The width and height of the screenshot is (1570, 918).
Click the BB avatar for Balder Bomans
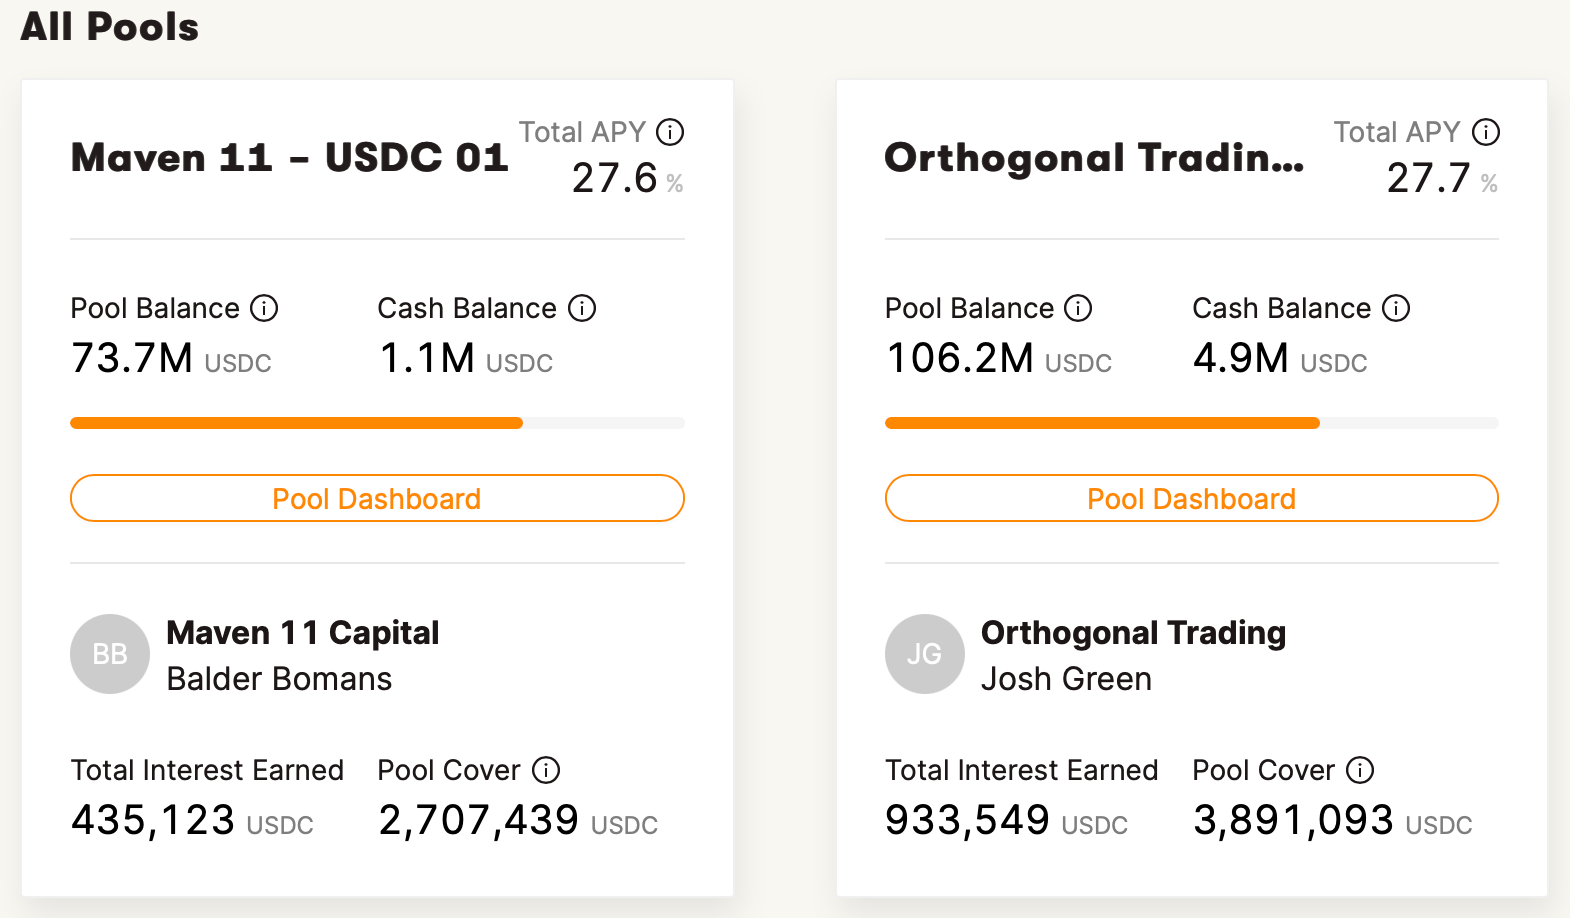coord(110,654)
